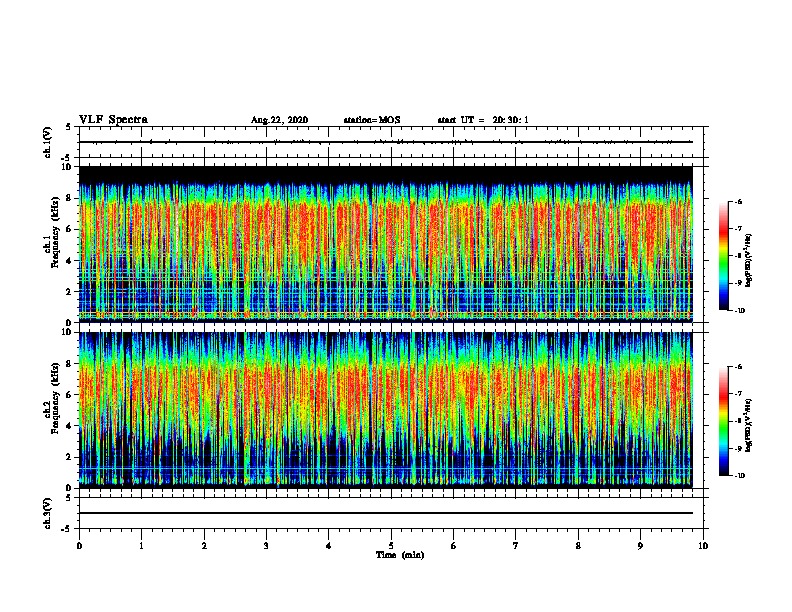Click the ch.1 frequency axis "4" tick label
Screen dimensions: 792x612
coord(69,261)
